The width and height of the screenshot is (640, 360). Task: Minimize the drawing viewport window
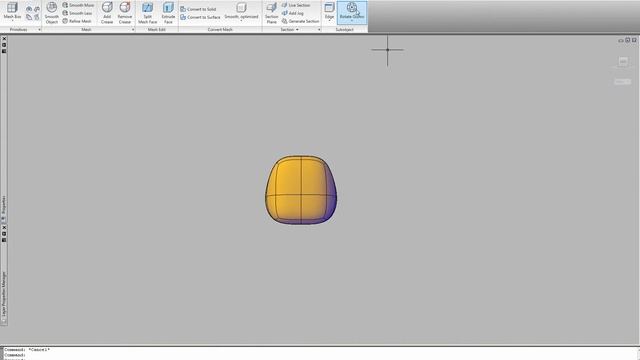click(621, 40)
